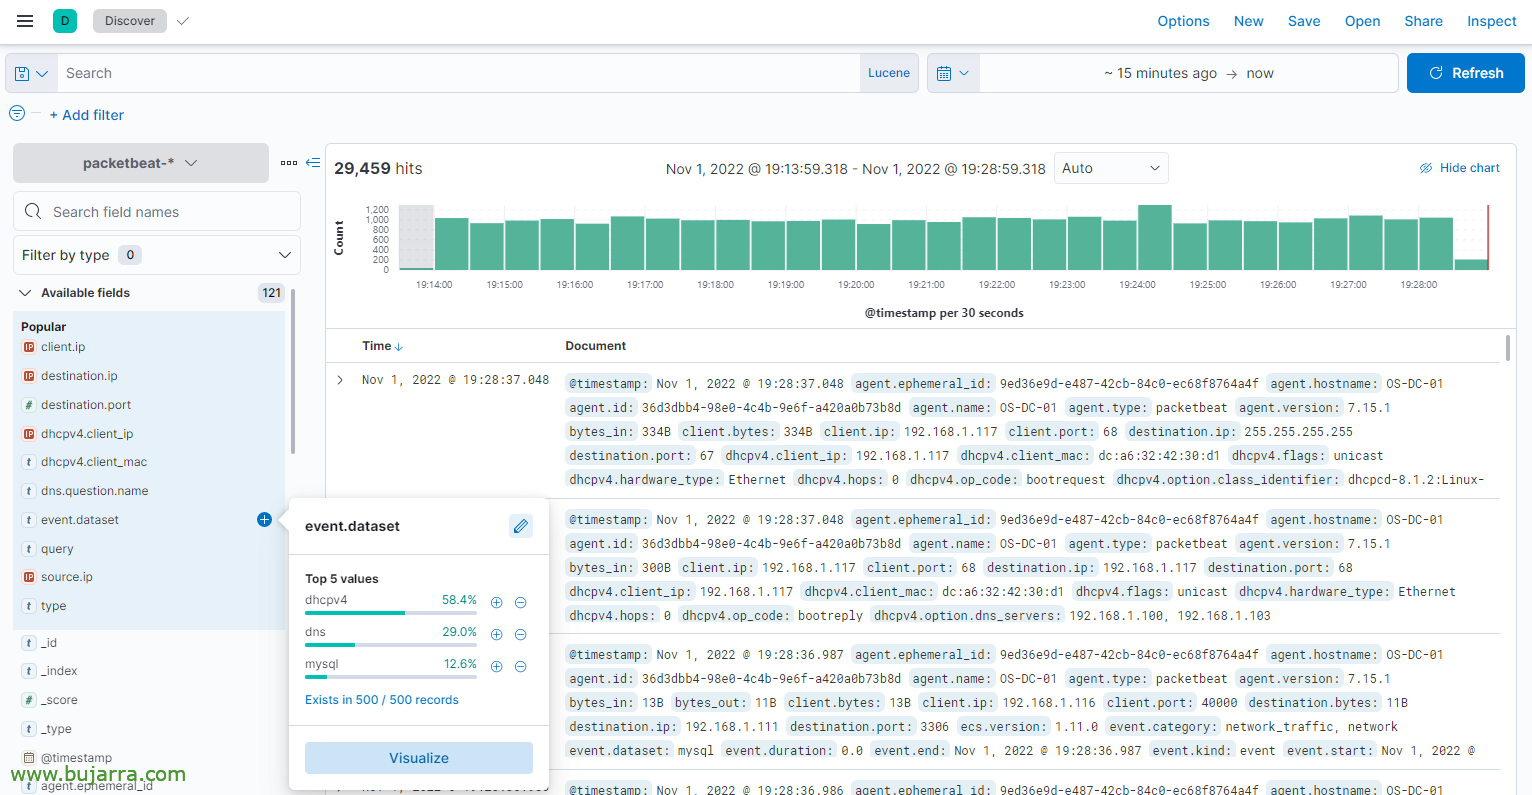Collapse the fields sidebar arrow icon
The width and height of the screenshot is (1532, 795).
313,162
